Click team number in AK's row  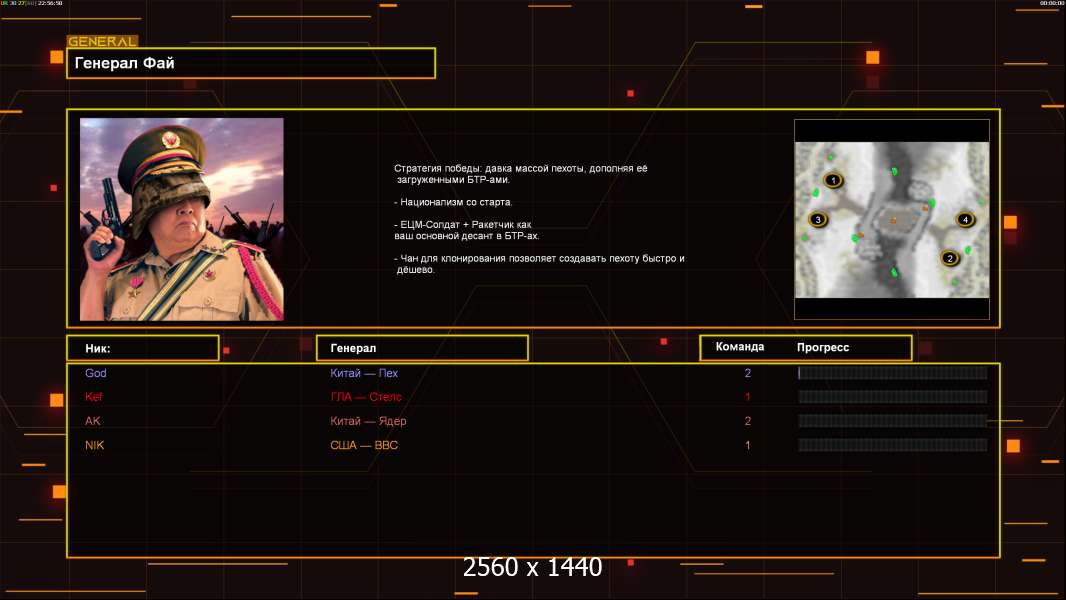(x=748, y=421)
